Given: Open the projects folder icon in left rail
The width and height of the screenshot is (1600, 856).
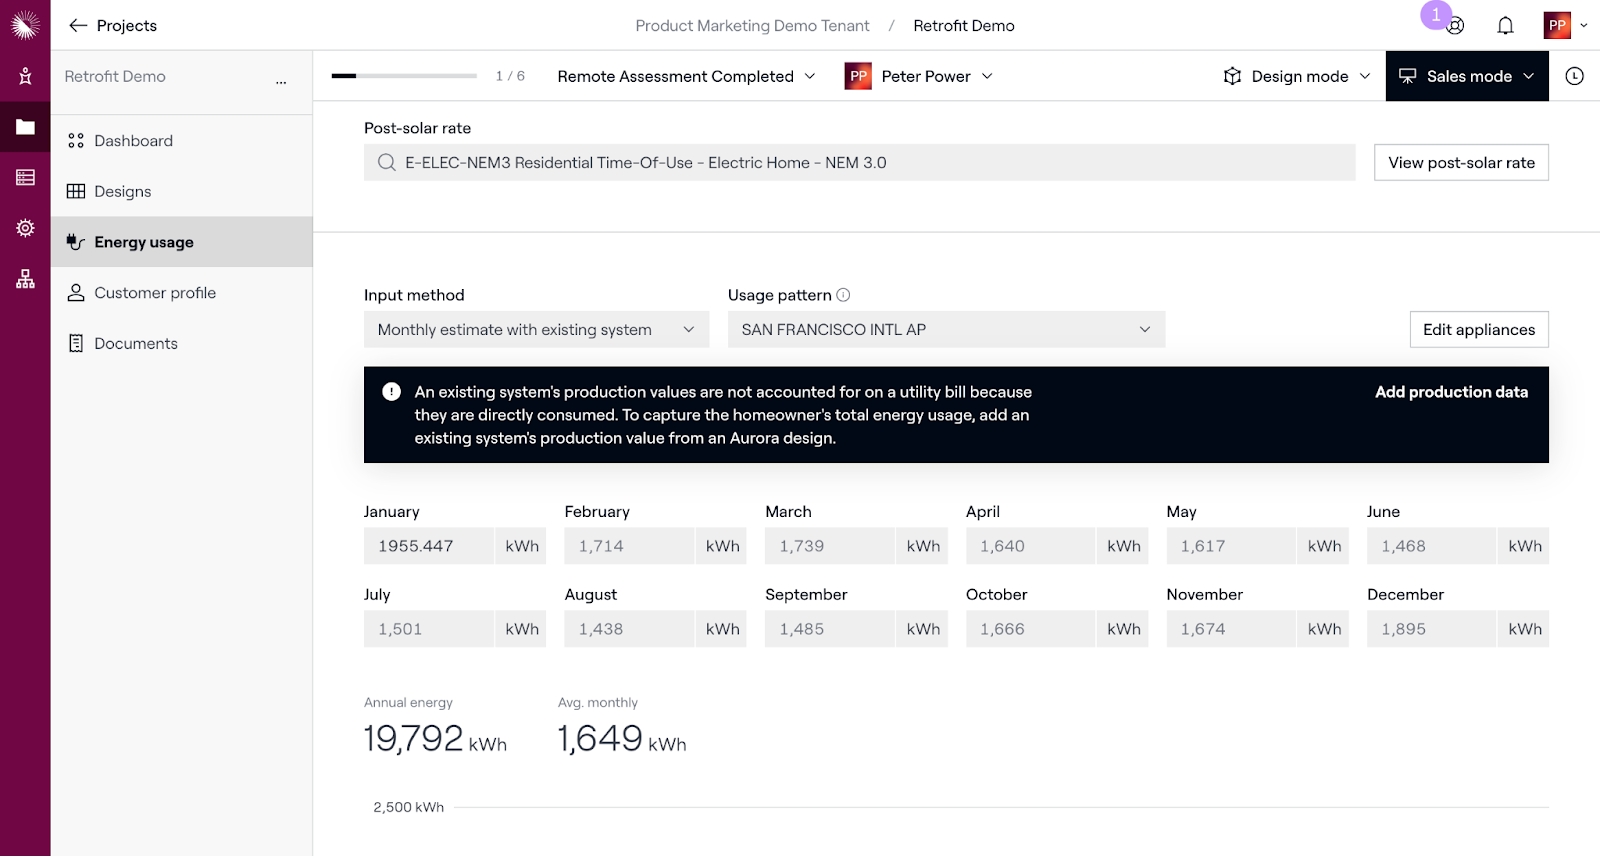Looking at the screenshot, I should coord(25,127).
